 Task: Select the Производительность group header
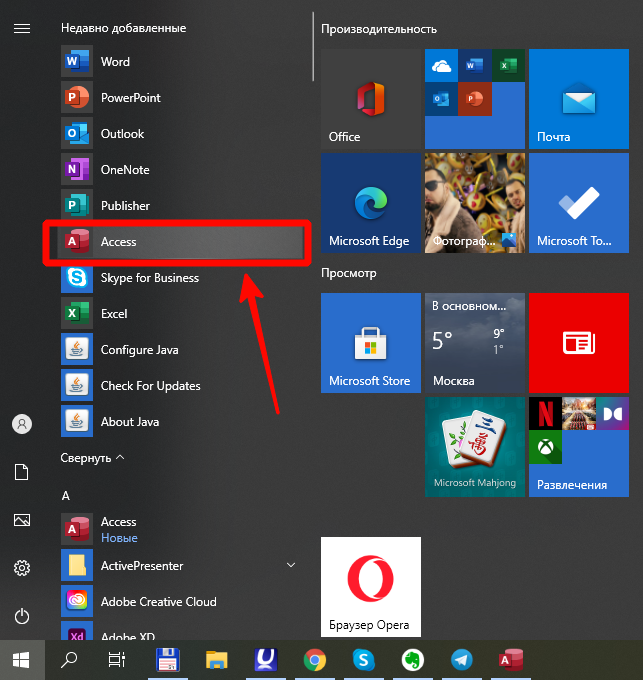point(379,29)
